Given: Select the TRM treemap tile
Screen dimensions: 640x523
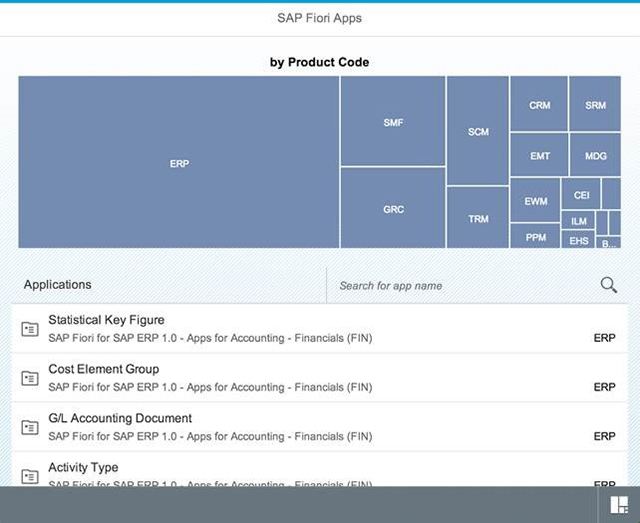Looking at the screenshot, I should pyautogui.click(x=478, y=218).
